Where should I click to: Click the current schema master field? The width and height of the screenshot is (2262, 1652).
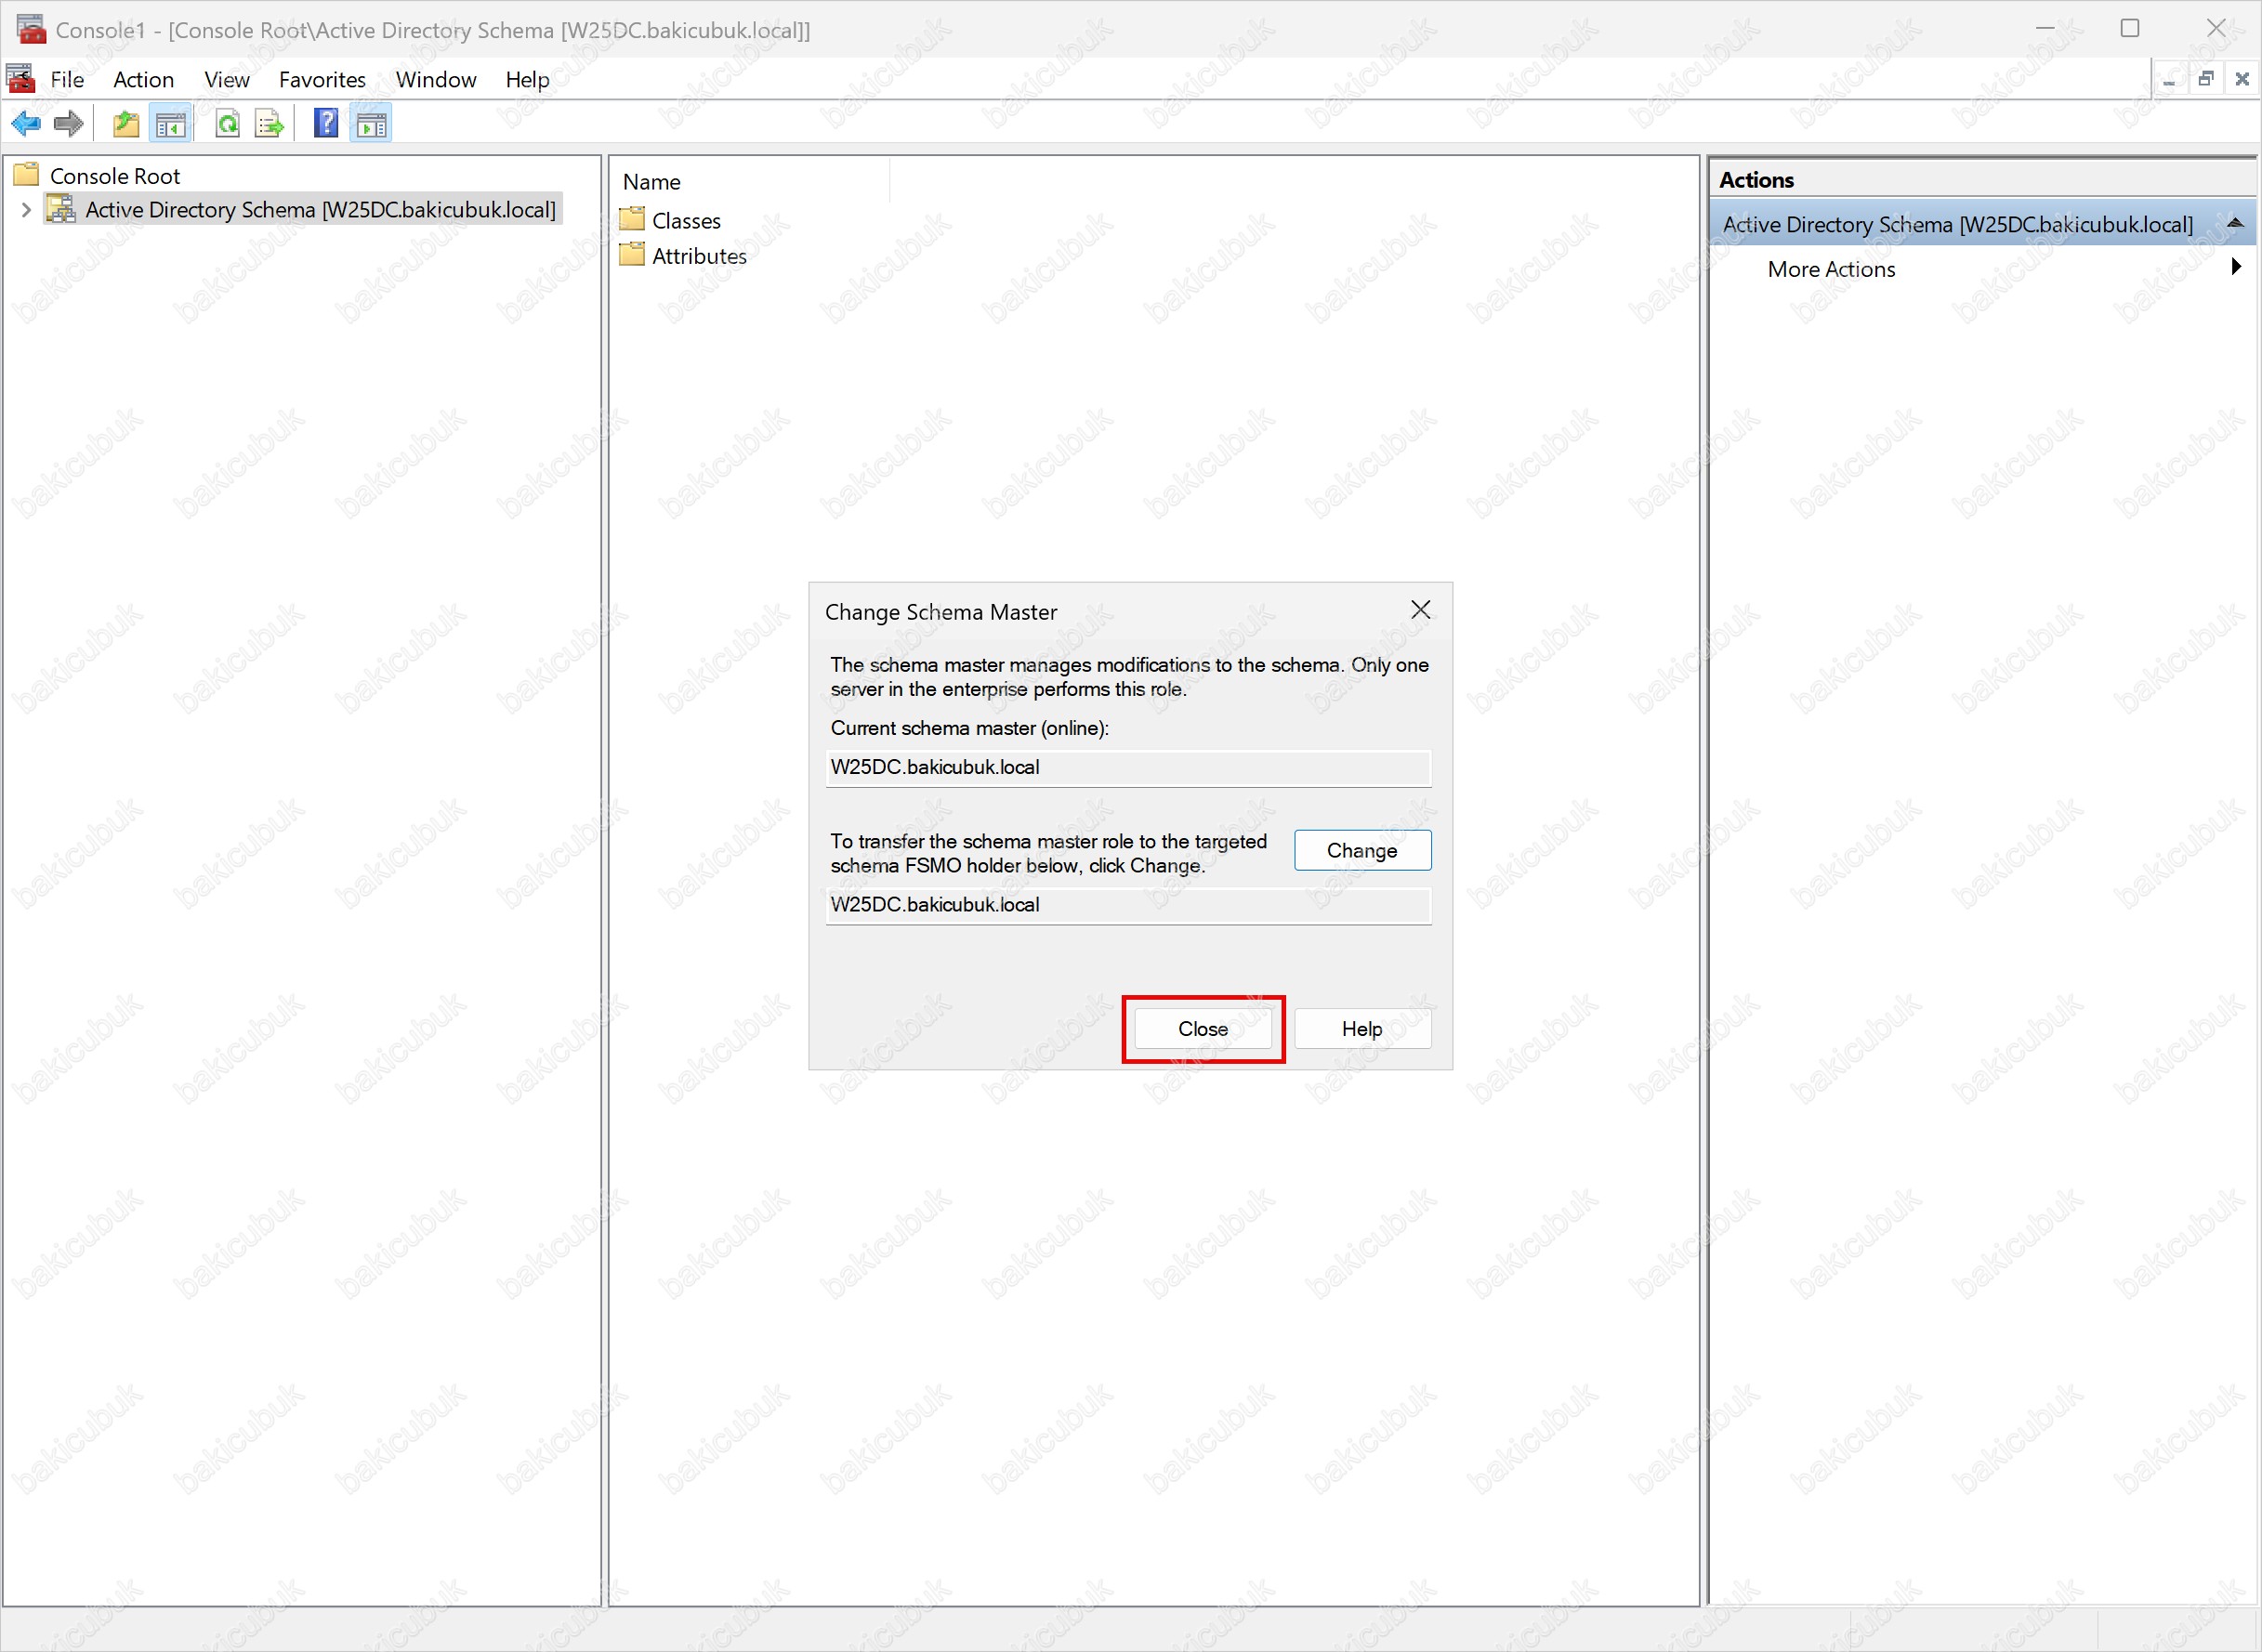coord(1128,768)
